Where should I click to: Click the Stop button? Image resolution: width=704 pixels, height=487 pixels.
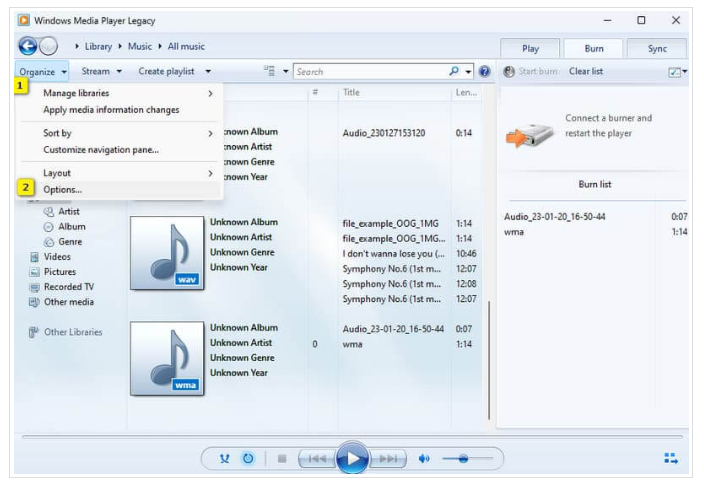[x=282, y=459]
